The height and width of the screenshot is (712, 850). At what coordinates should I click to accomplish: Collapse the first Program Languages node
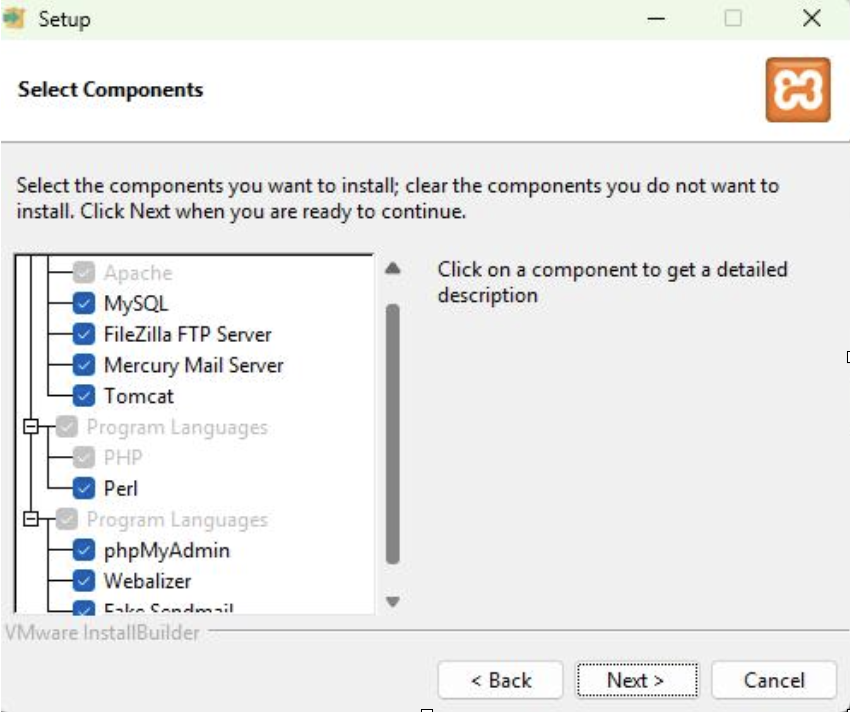click(31, 427)
